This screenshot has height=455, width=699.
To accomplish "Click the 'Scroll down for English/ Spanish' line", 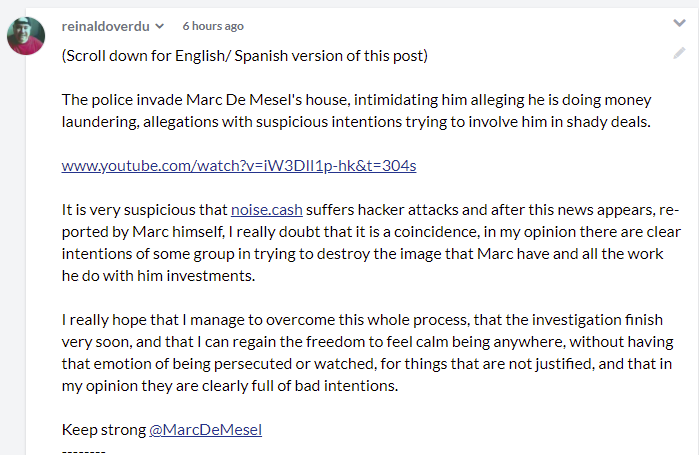I will coord(245,56).
